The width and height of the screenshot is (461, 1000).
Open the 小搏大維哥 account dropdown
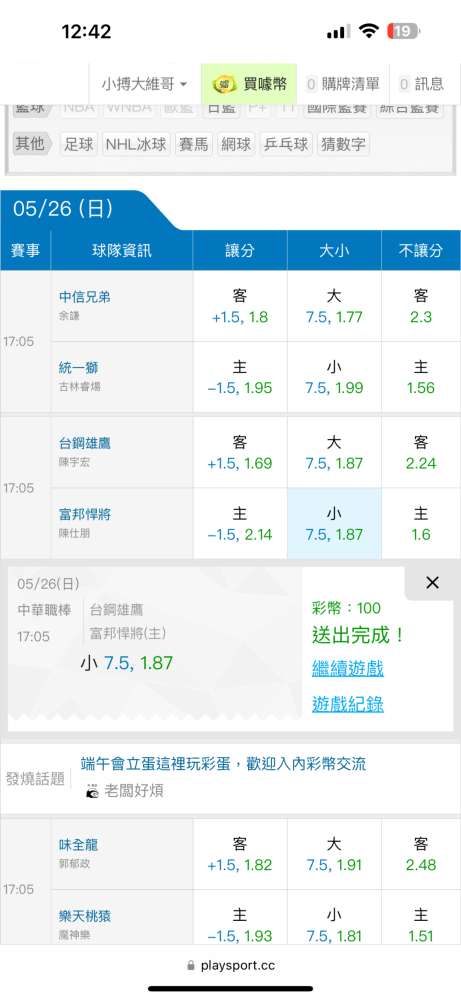coord(144,84)
